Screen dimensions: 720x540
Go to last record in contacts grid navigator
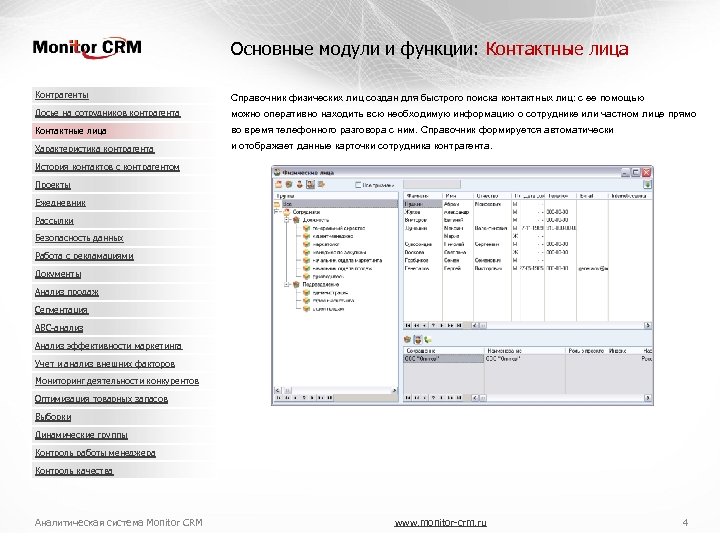(459, 326)
